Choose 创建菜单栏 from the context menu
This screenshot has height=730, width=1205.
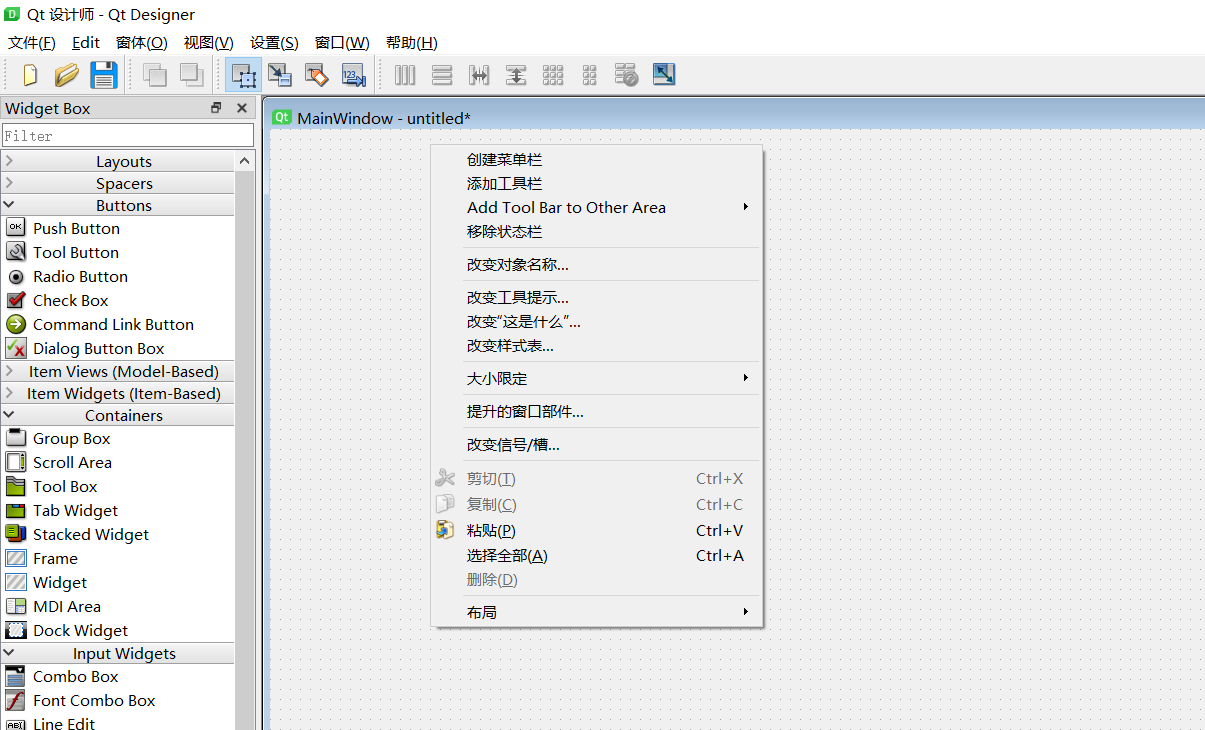pyautogui.click(x=596, y=159)
